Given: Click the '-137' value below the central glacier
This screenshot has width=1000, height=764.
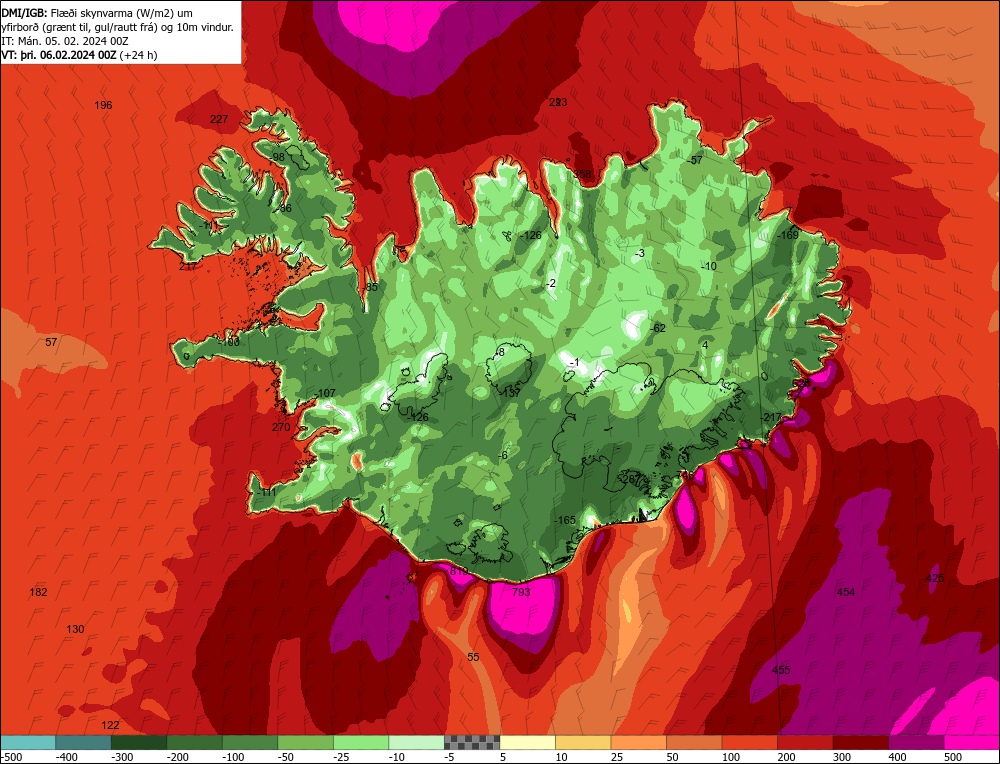Looking at the screenshot, I should point(510,393).
